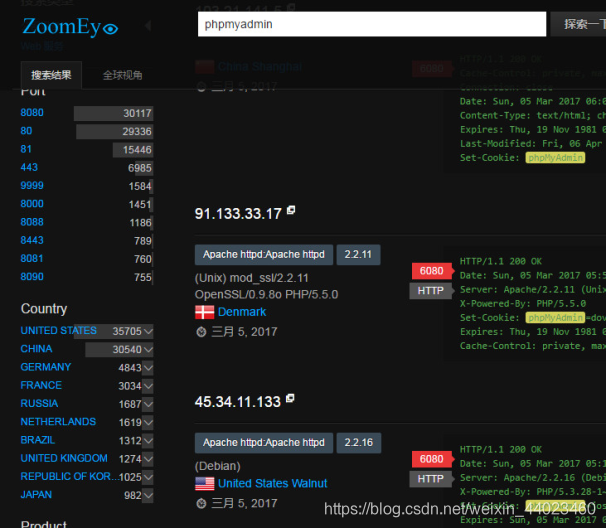
Task: Filter results by UNITED KINGDOM
Action: coord(64,458)
